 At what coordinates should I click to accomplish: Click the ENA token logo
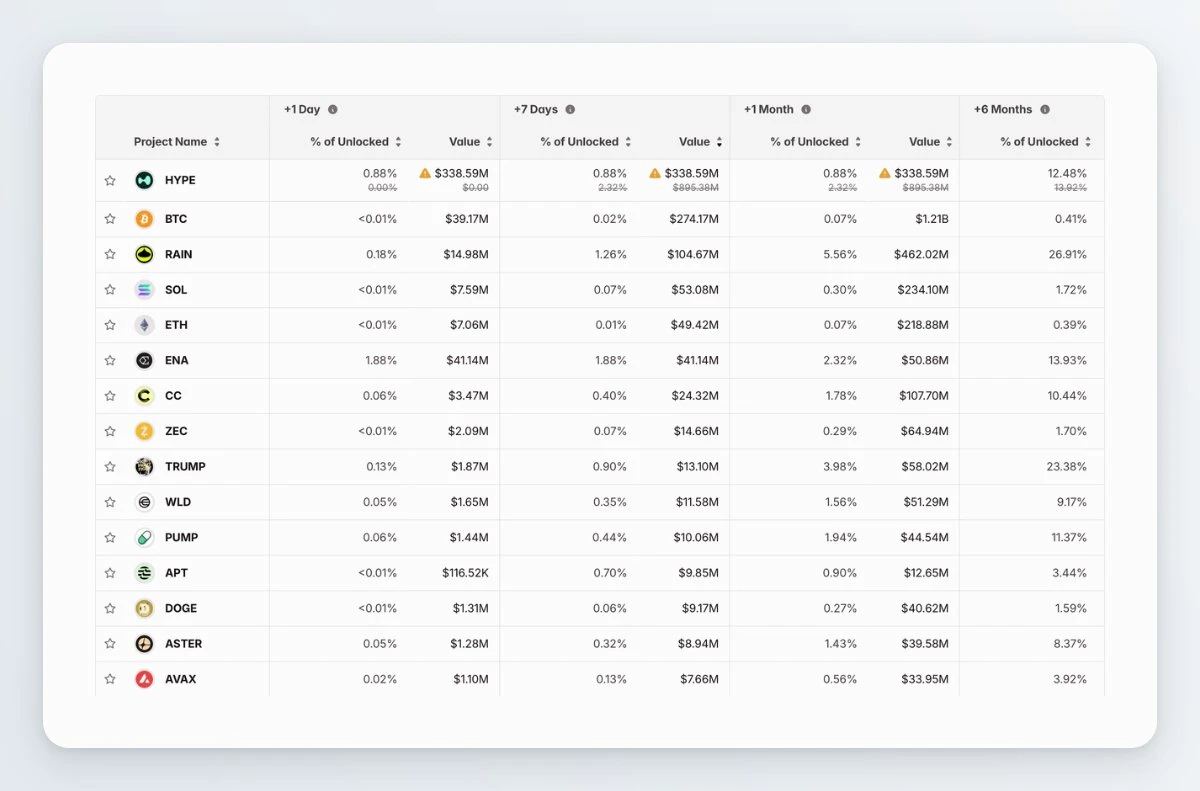click(144, 360)
